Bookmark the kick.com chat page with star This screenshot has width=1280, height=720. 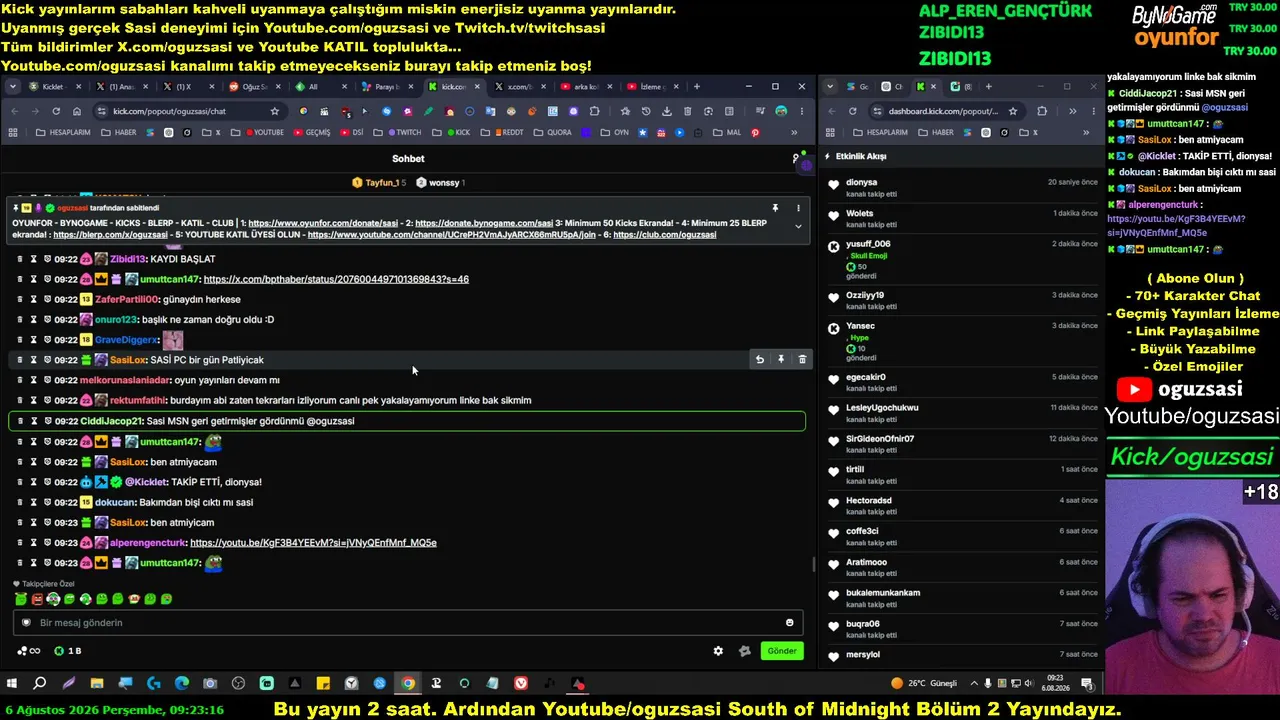pyautogui.click(x=275, y=111)
